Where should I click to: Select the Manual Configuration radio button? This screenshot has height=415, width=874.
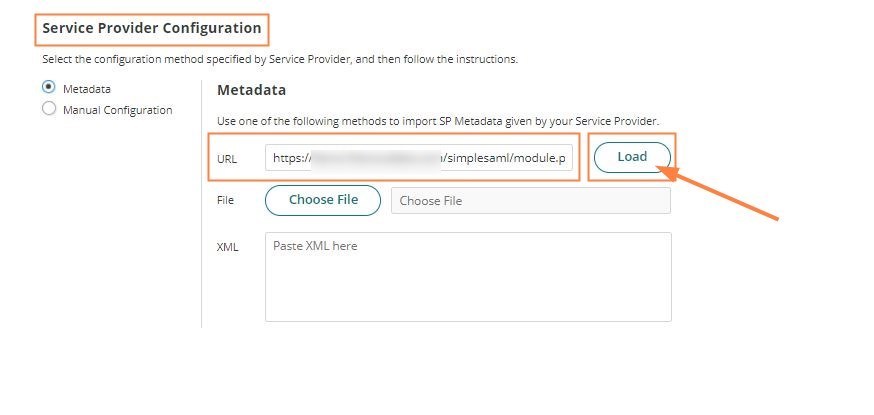49,110
